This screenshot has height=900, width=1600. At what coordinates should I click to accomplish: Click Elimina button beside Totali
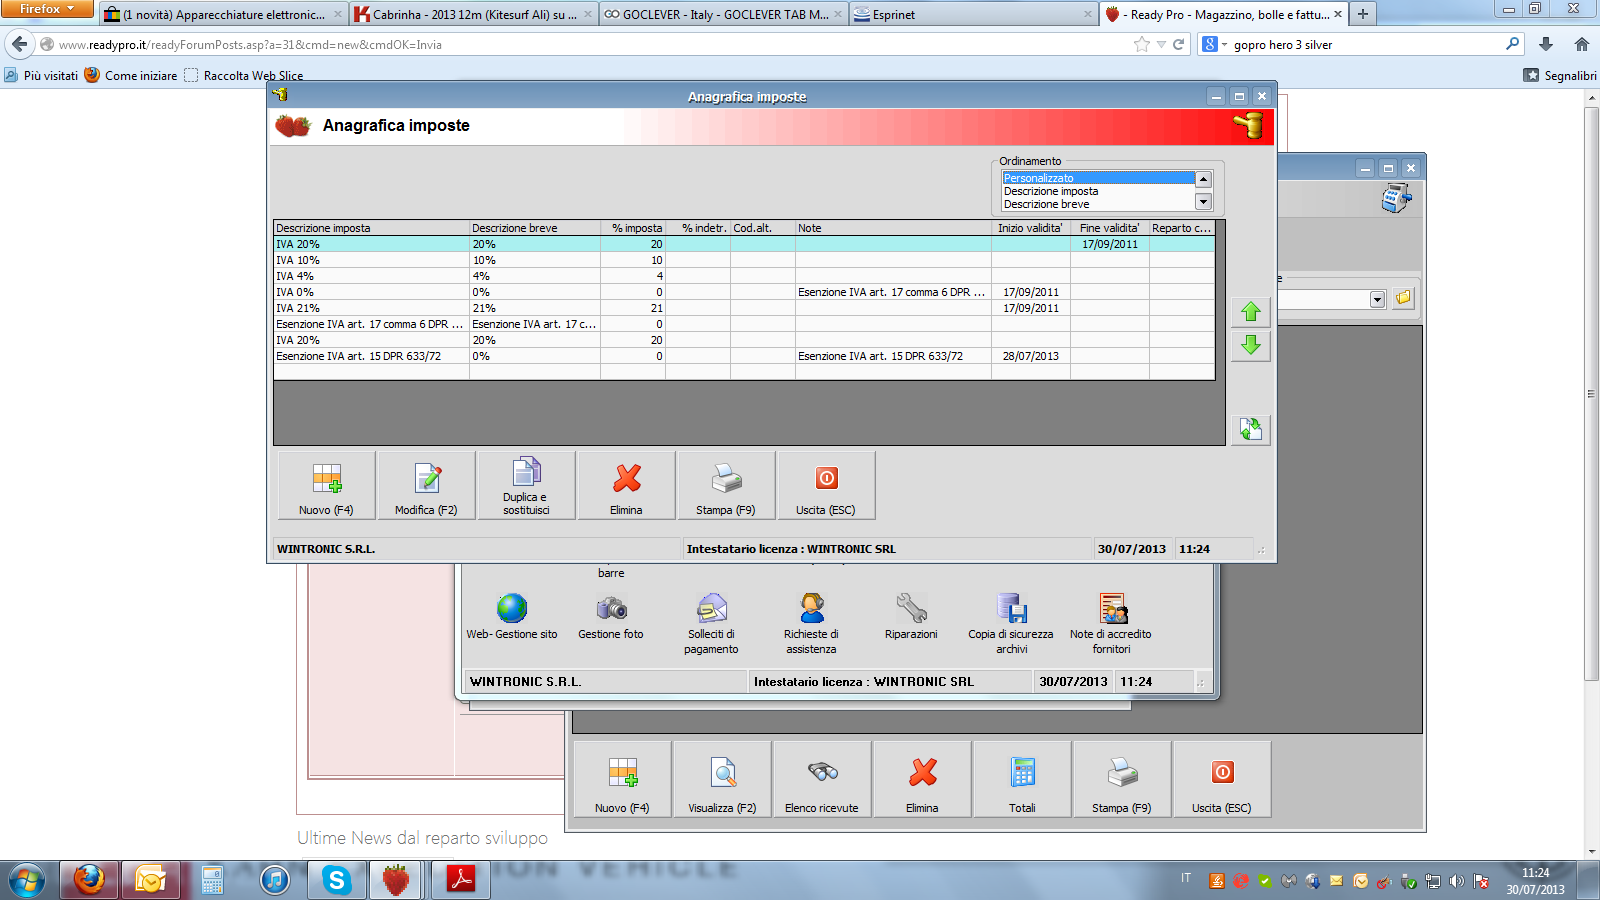coord(922,780)
